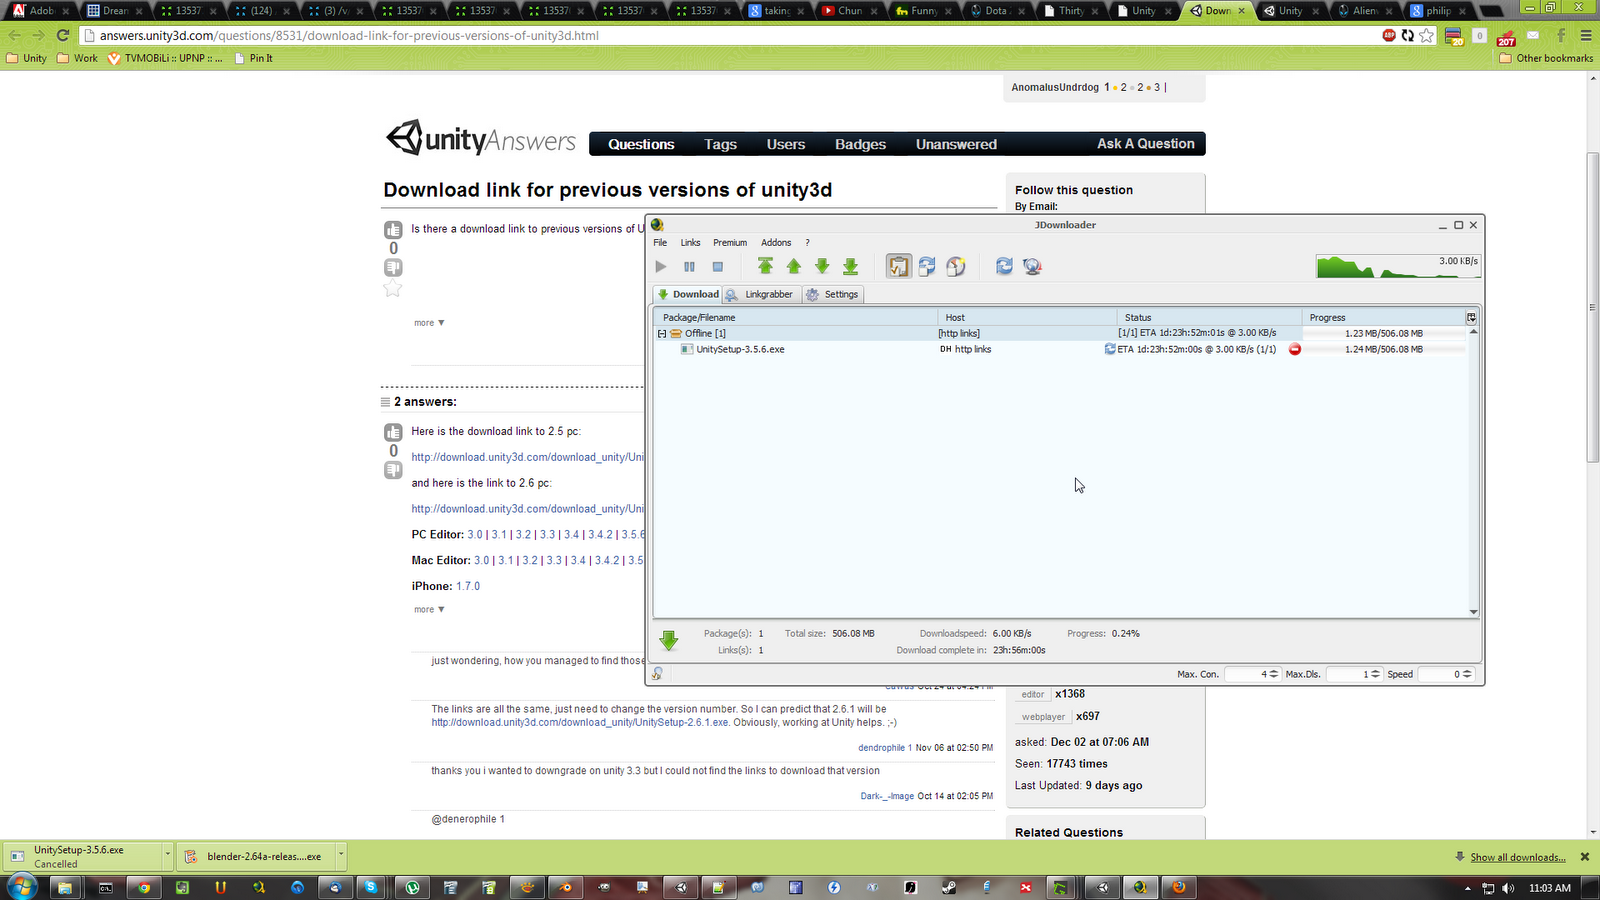Click JDownloader reconnect/refresh icon
Viewport: 1600px width, 900px height.
point(1004,266)
